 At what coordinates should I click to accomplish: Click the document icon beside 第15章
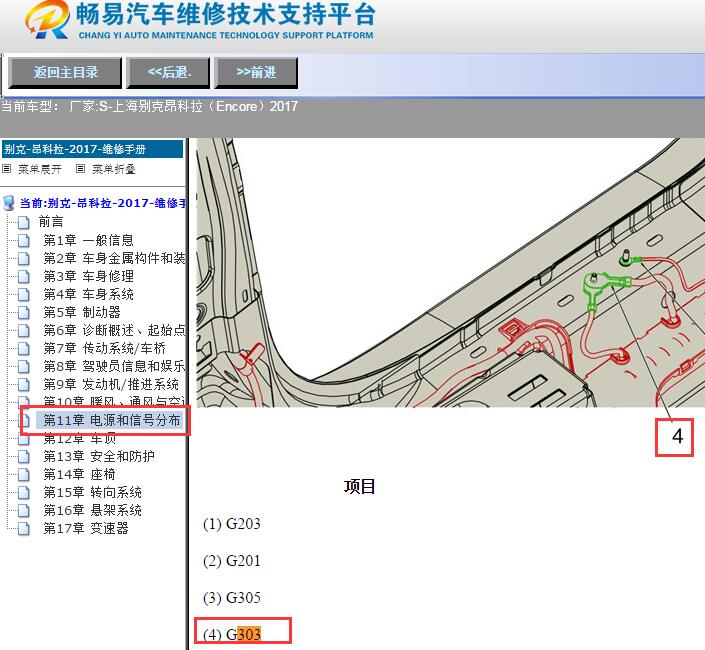click(x=24, y=492)
